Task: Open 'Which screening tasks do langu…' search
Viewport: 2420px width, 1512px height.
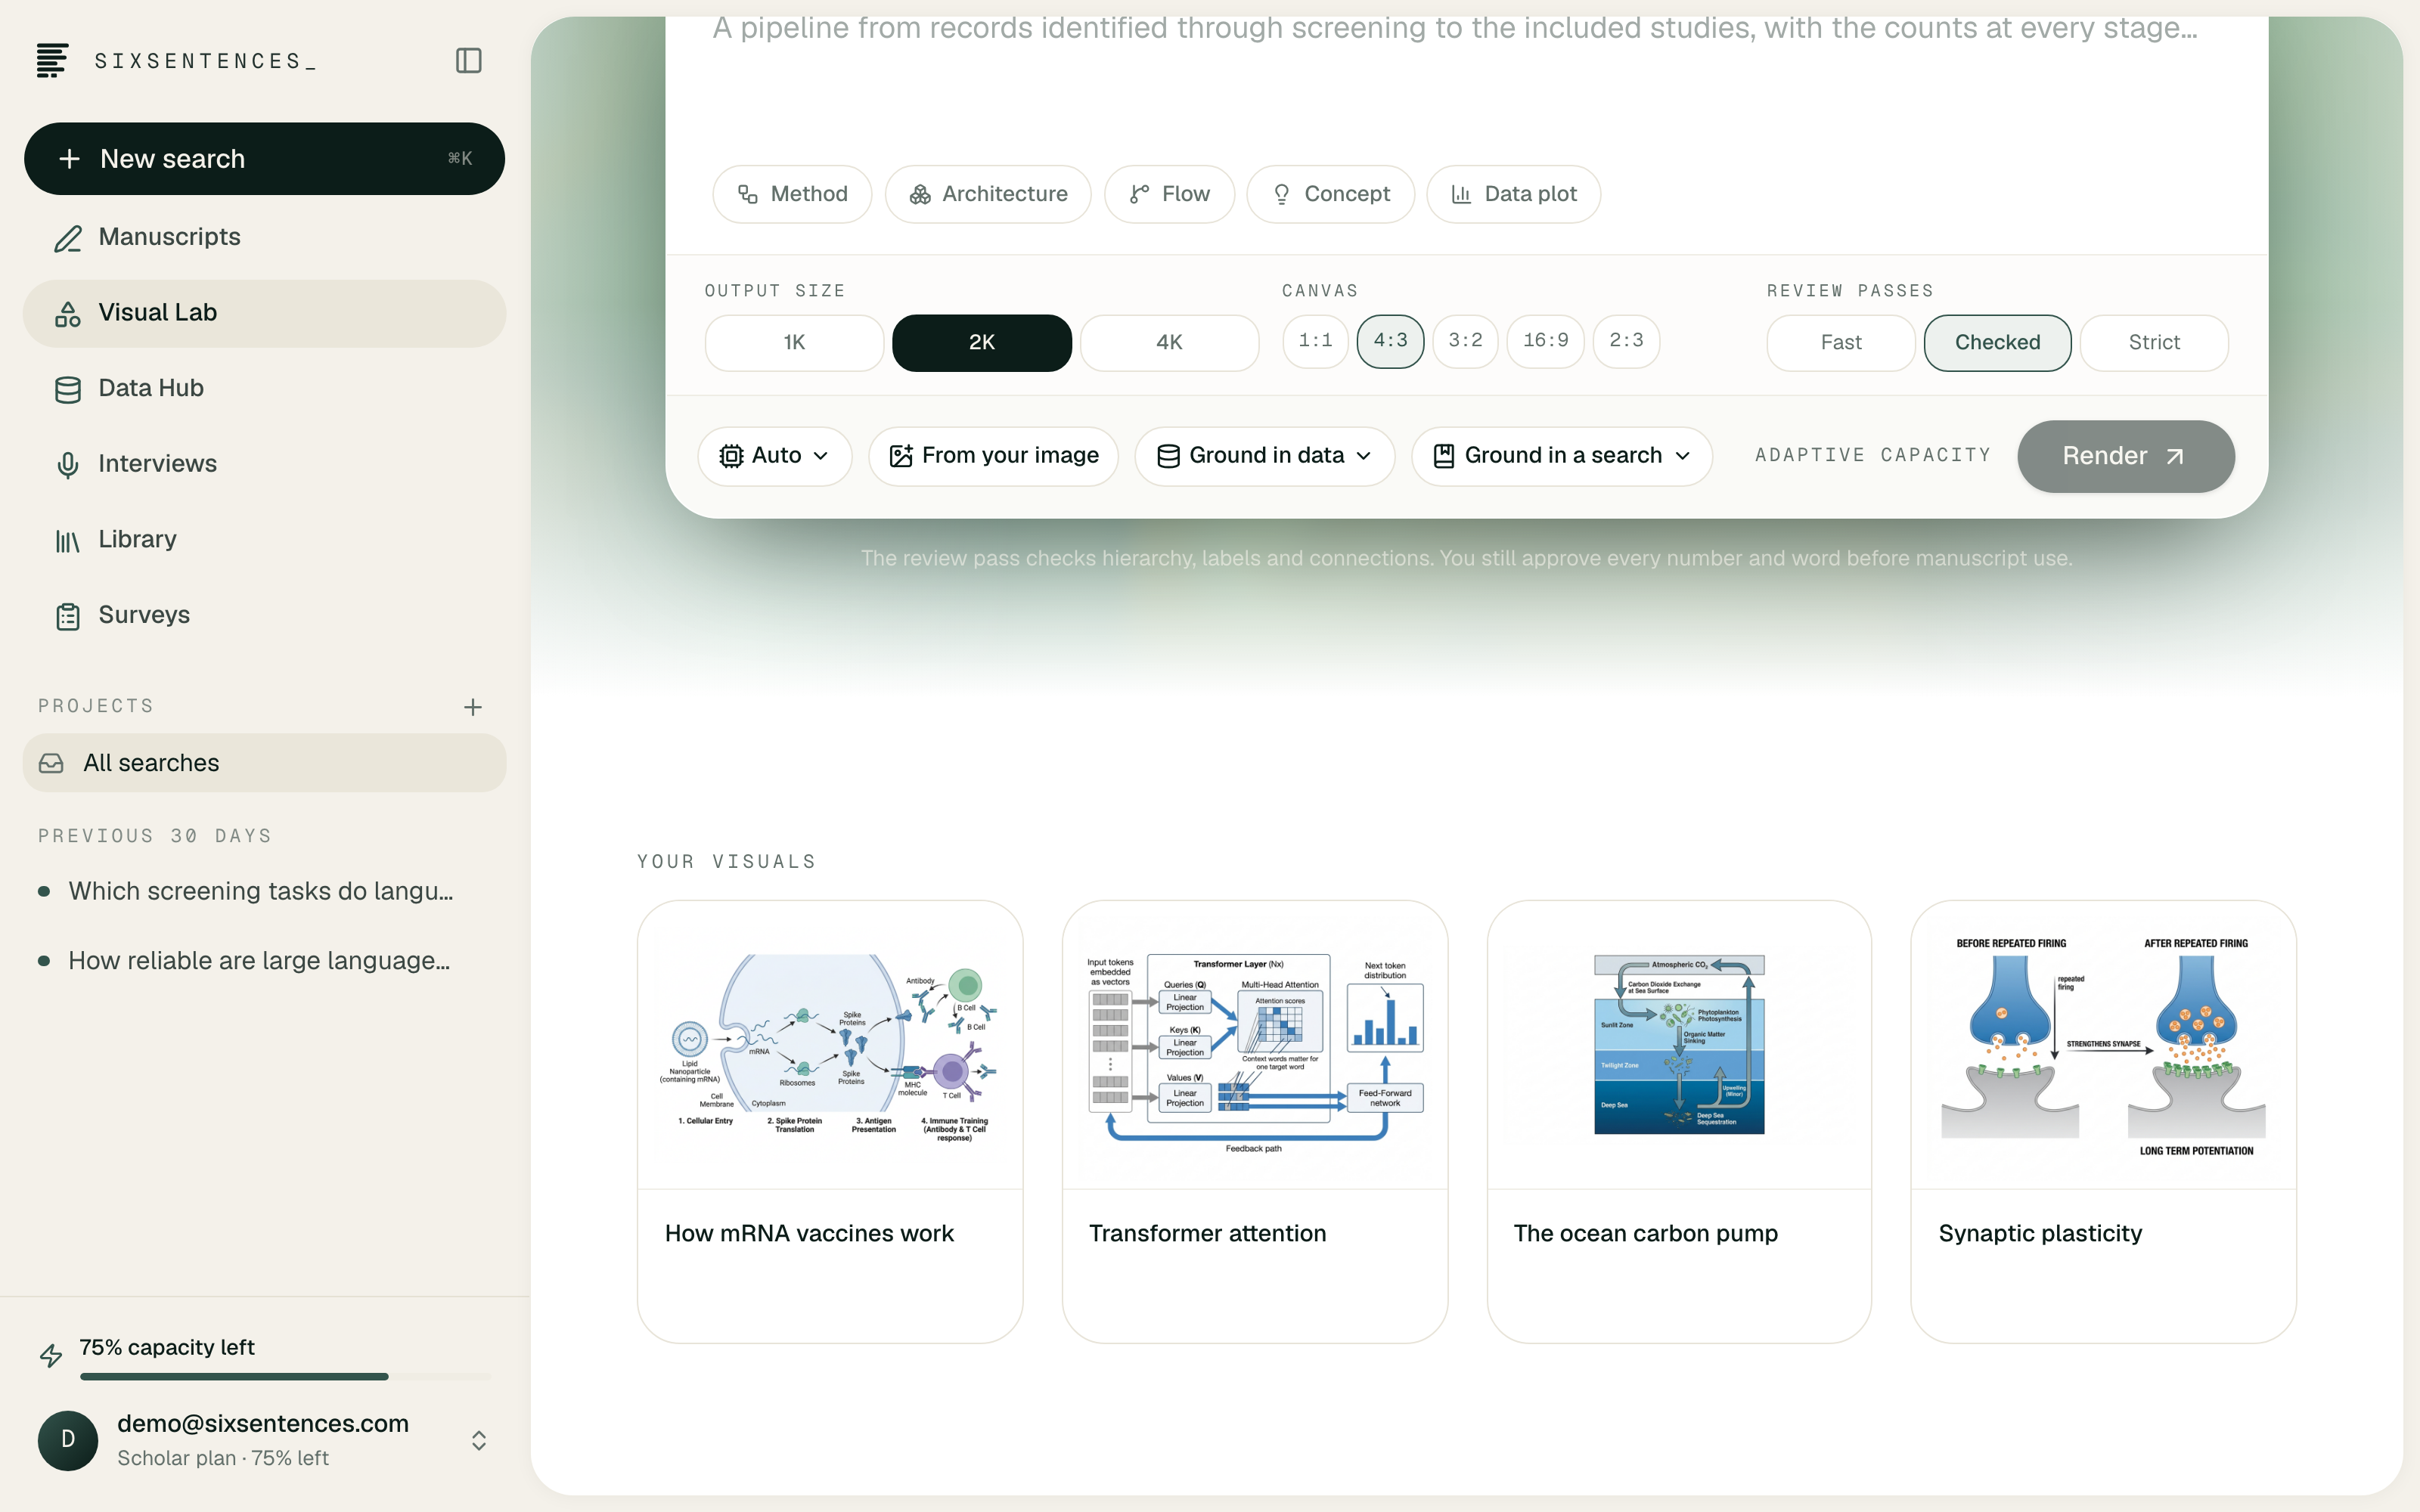Action: pyautogui.click(x=264, y=891)
